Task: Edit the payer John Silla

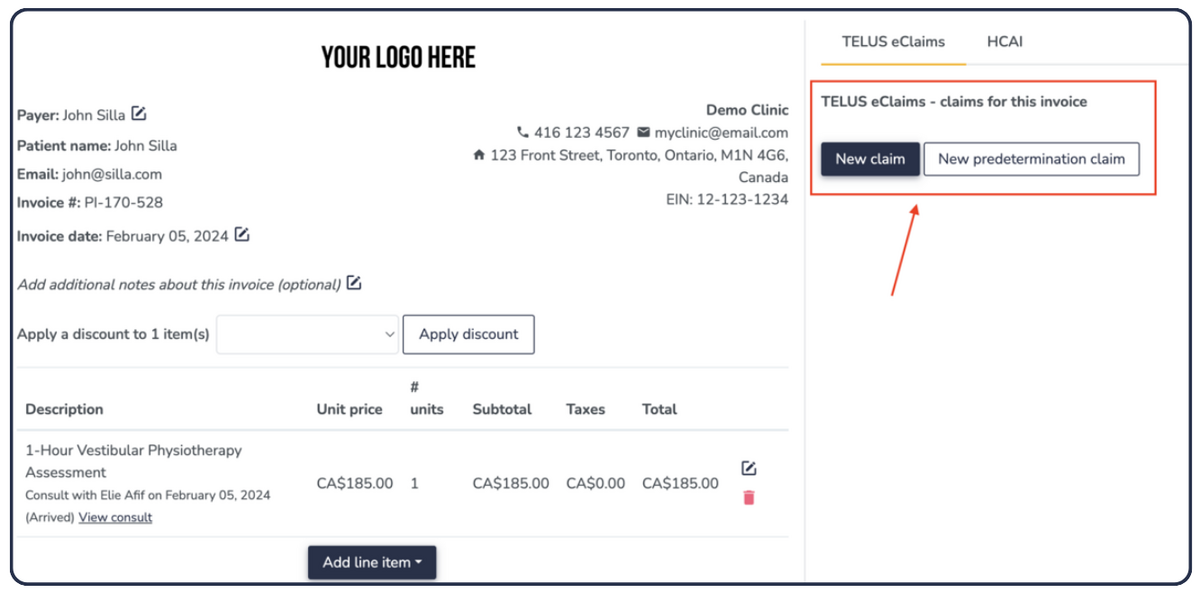Action: coord(139,114)
